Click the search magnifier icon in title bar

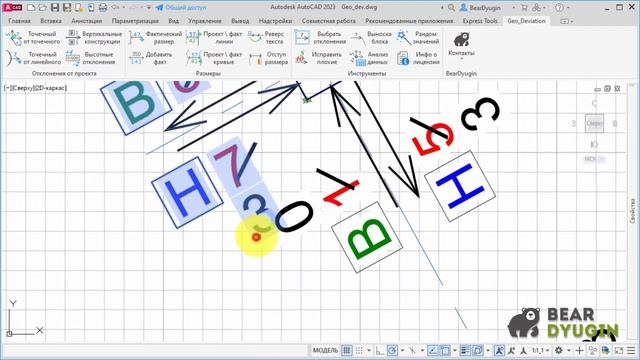(451, 7)
